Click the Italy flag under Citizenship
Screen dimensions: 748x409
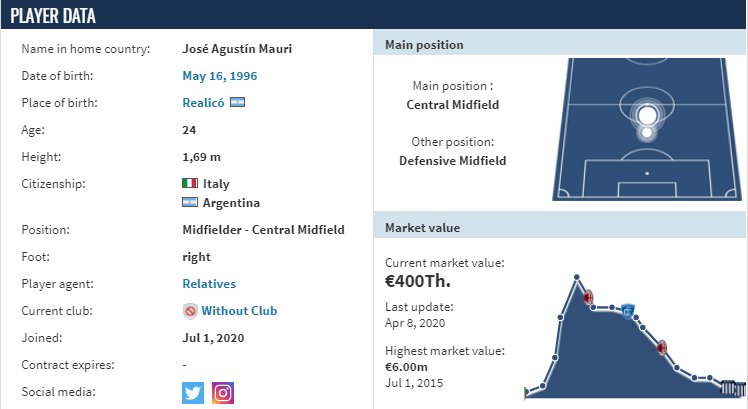(190, 183)
